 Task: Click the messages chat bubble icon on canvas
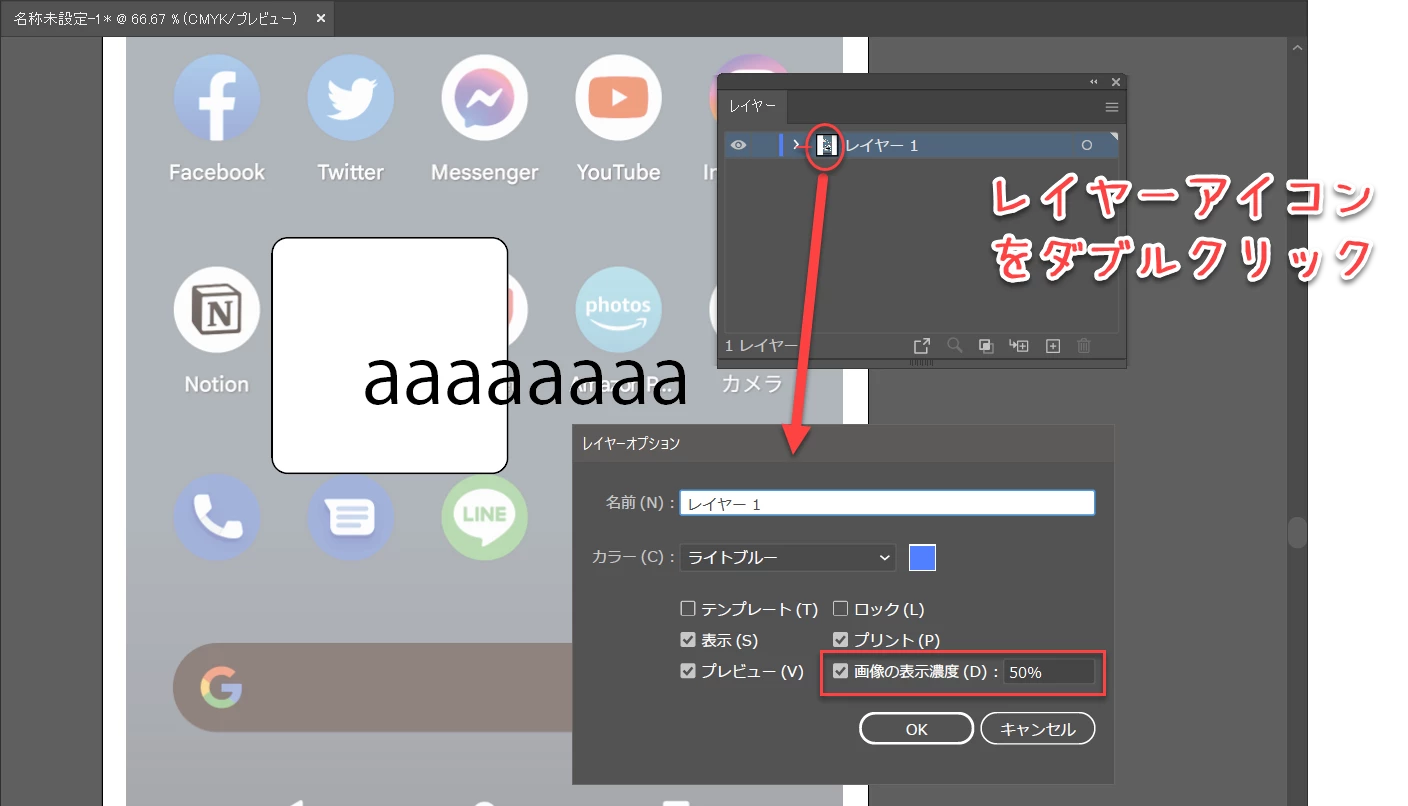point(351,518)
